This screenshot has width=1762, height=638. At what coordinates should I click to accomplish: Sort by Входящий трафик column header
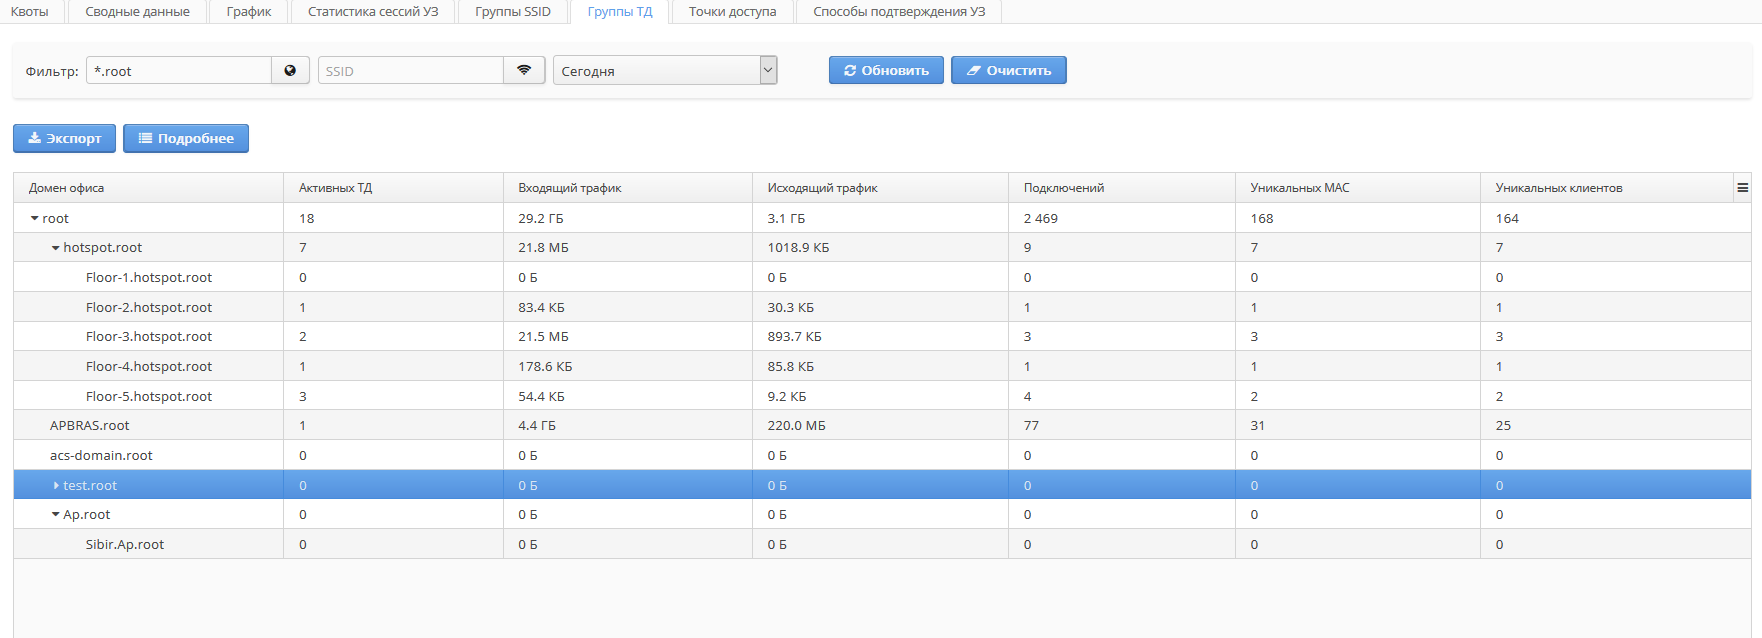[628, 188]
